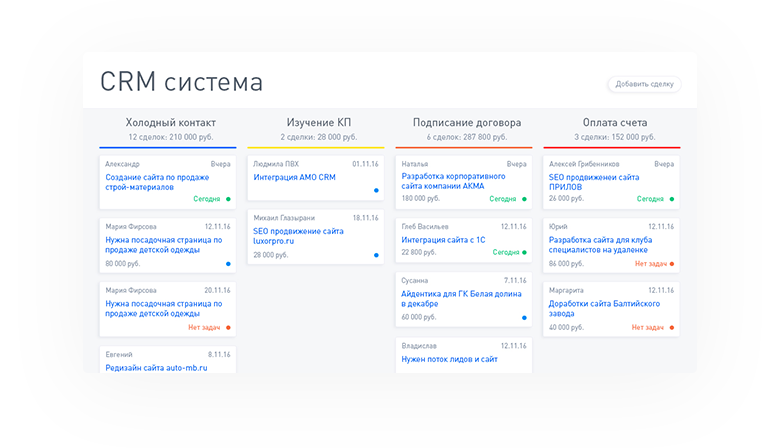Click green status dot on Наталья card
The image size is (780, 448).
tap(524, 199)
